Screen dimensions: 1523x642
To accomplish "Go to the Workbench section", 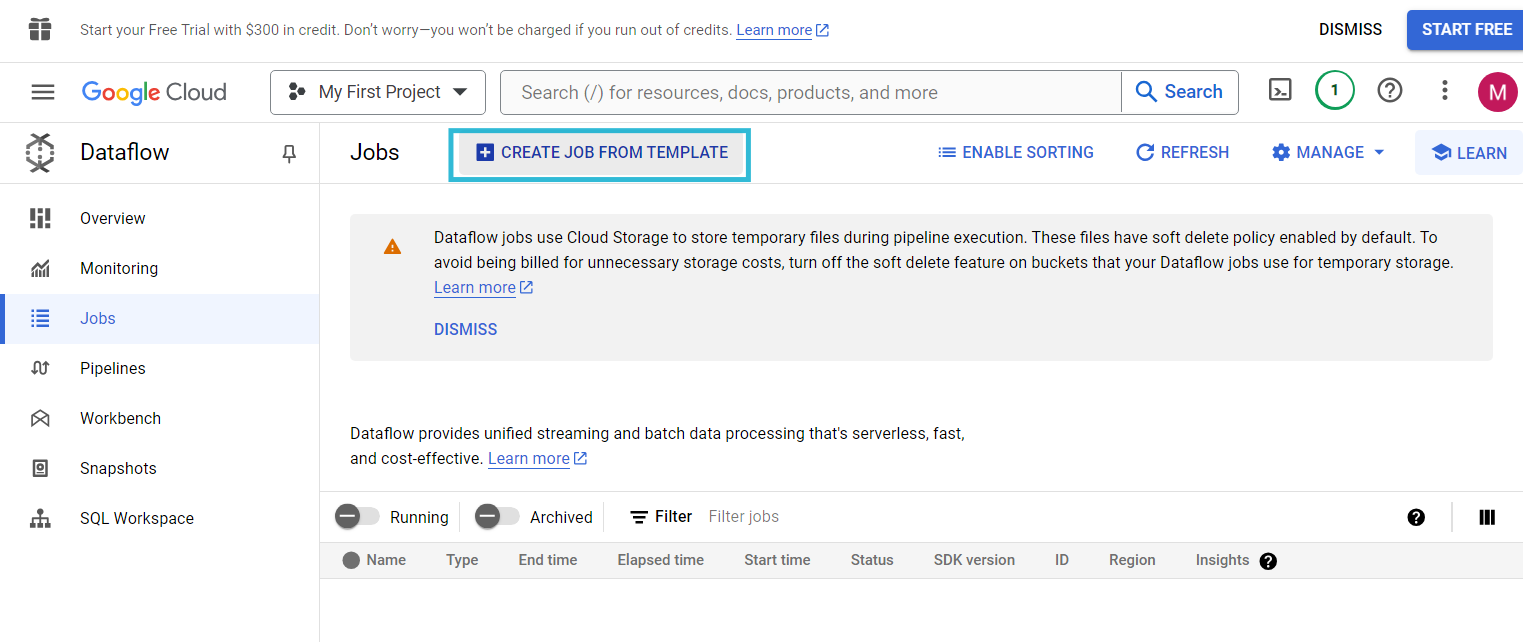I will [120, 418].
